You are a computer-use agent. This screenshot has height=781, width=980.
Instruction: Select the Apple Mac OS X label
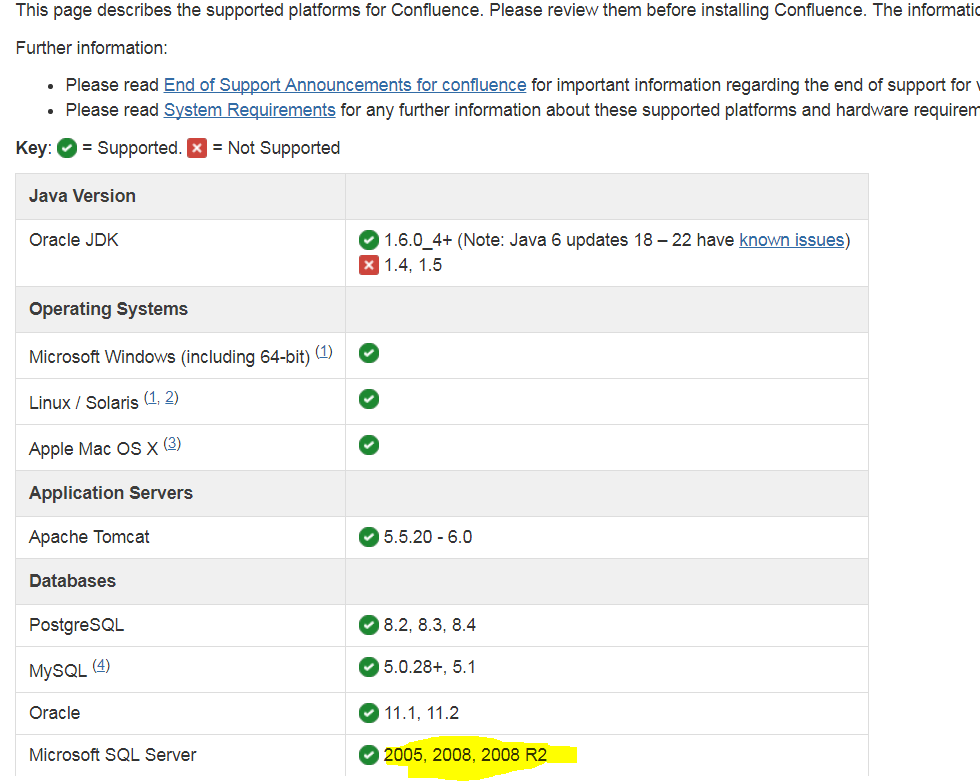(x=93, y=449)
